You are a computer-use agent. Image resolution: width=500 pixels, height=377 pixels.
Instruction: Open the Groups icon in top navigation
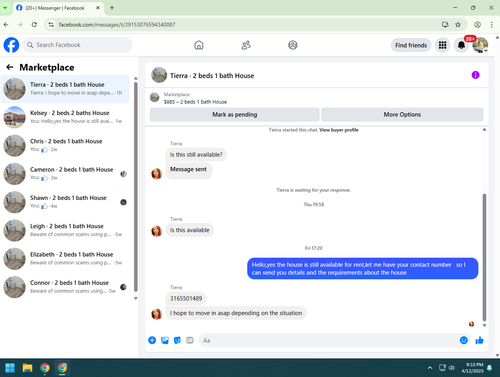pyautogui.click(x=293, y=45)
